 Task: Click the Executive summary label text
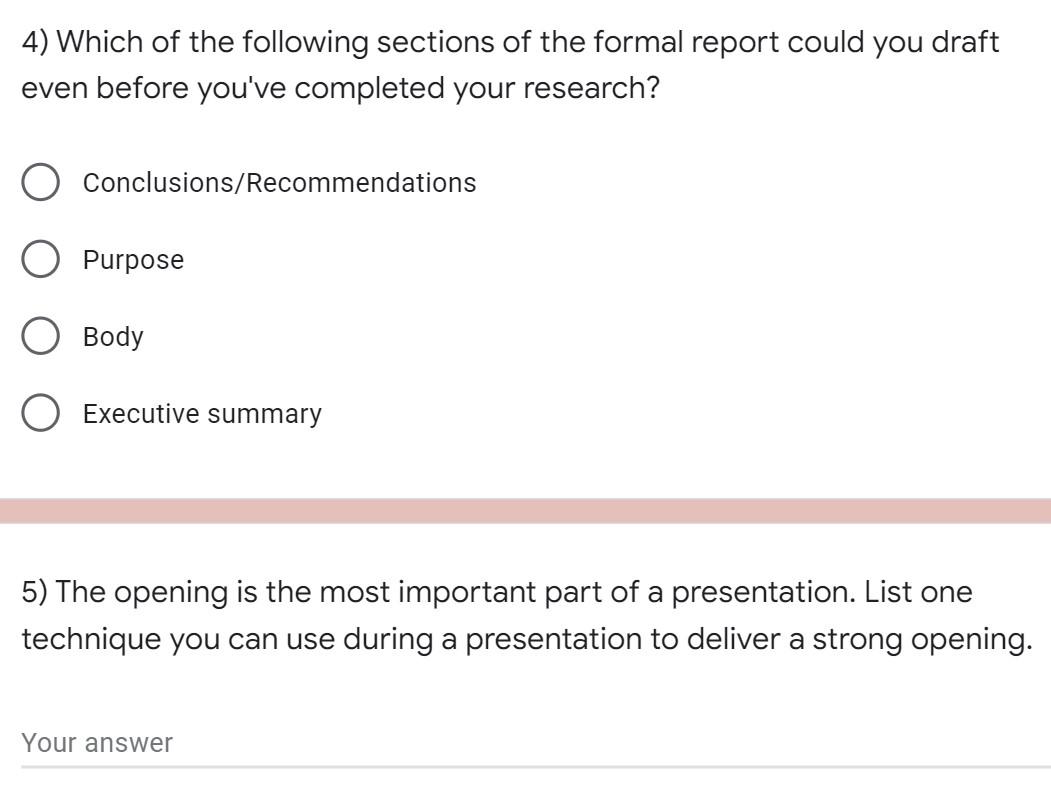[202, 413]
